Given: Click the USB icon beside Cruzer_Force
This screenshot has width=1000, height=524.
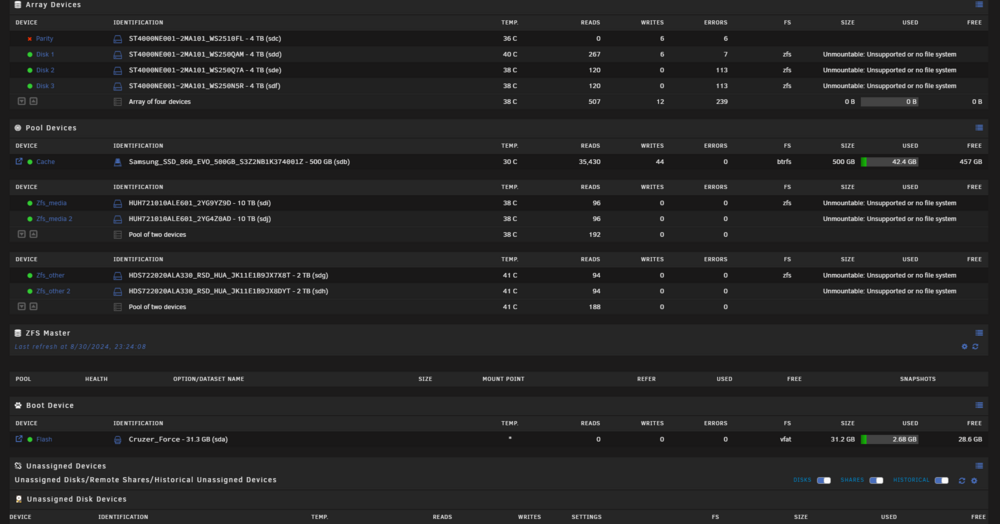Looking at the screenshot, I should [117, 440].
